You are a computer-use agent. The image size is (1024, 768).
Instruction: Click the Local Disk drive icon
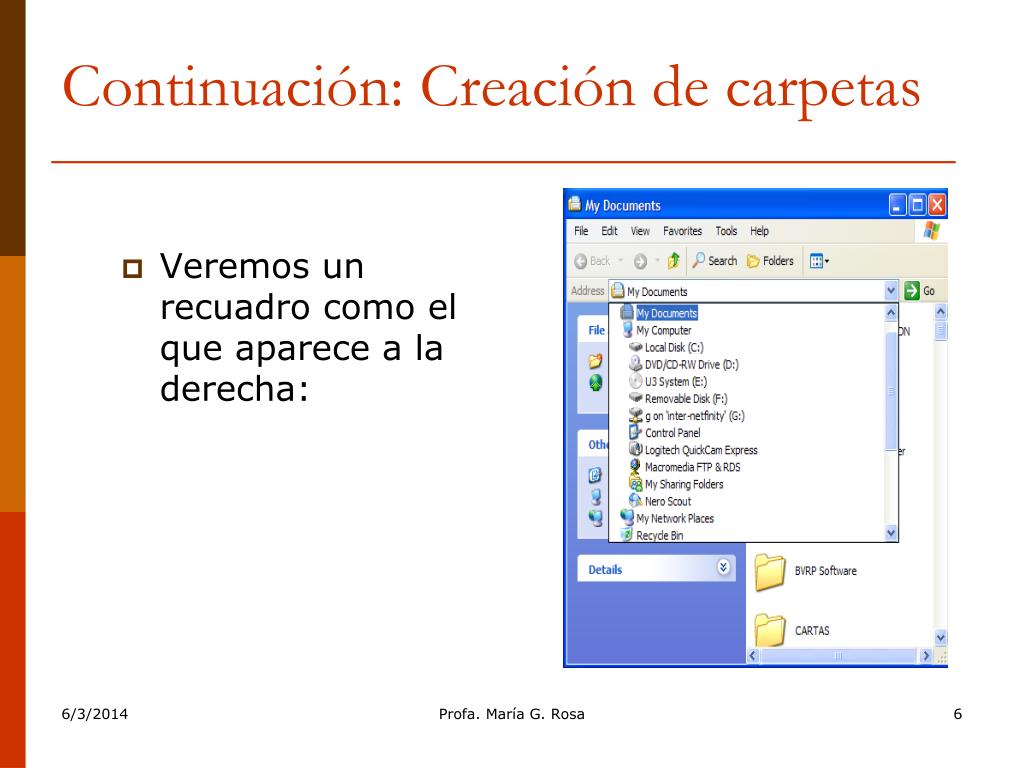pos(635,347)
